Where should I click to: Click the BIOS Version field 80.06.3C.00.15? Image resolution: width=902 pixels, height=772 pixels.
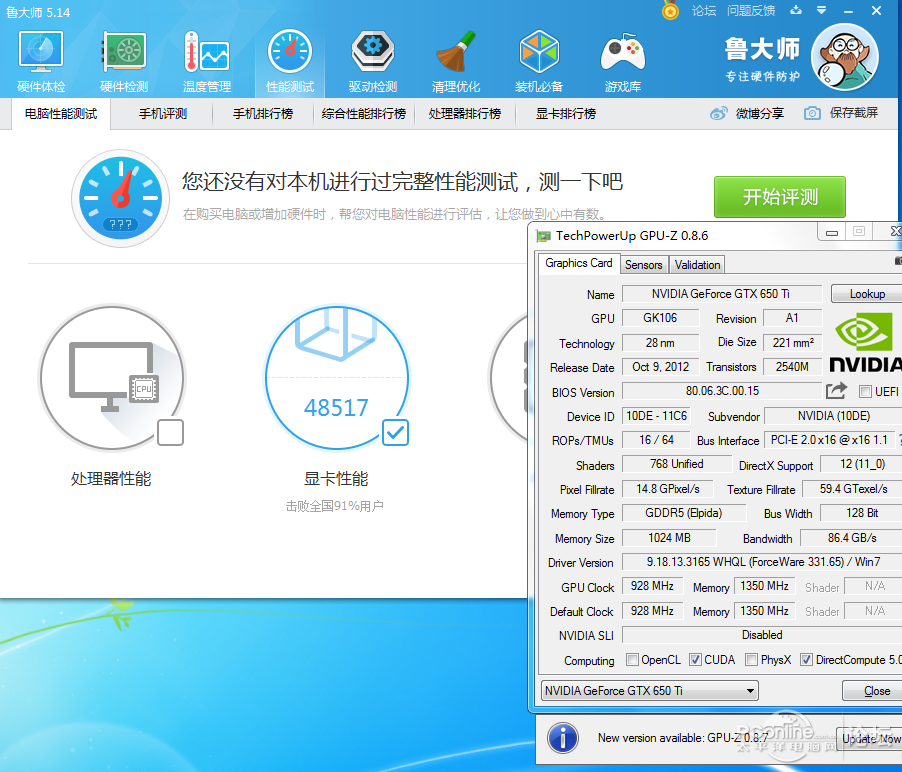(x=721, y=391)
